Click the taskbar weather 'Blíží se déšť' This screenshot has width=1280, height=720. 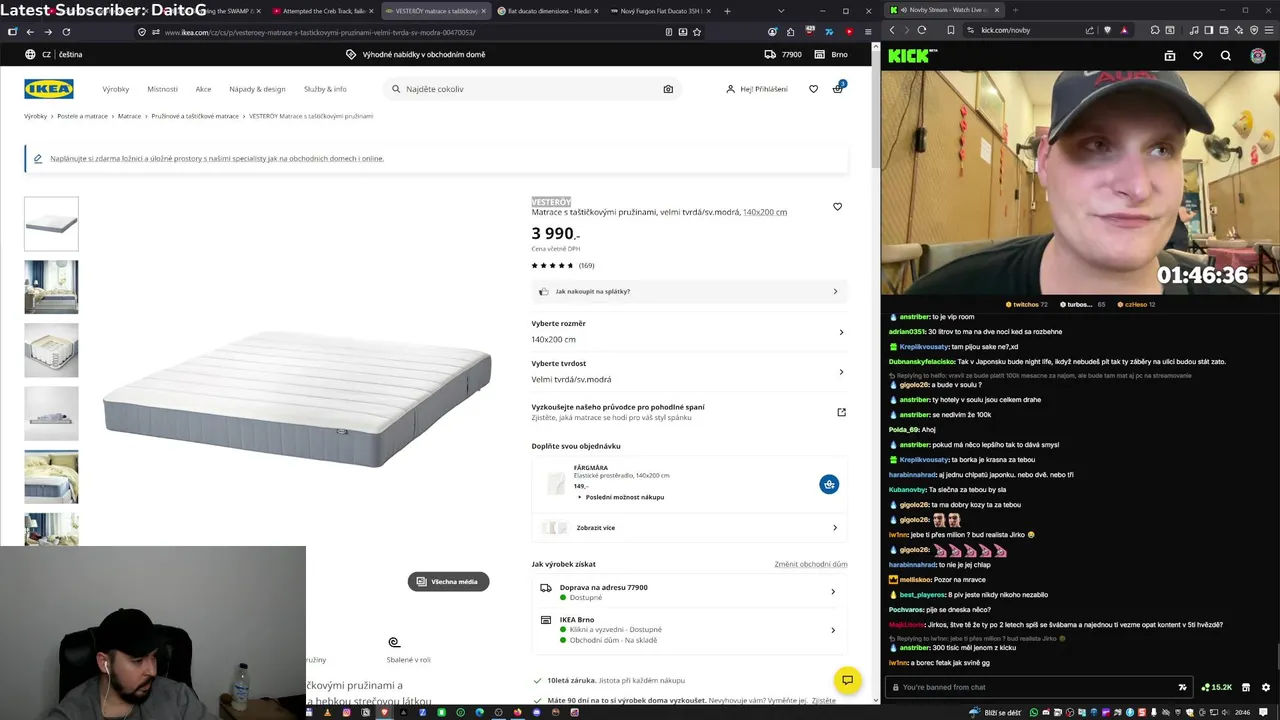tap(994, 713)
